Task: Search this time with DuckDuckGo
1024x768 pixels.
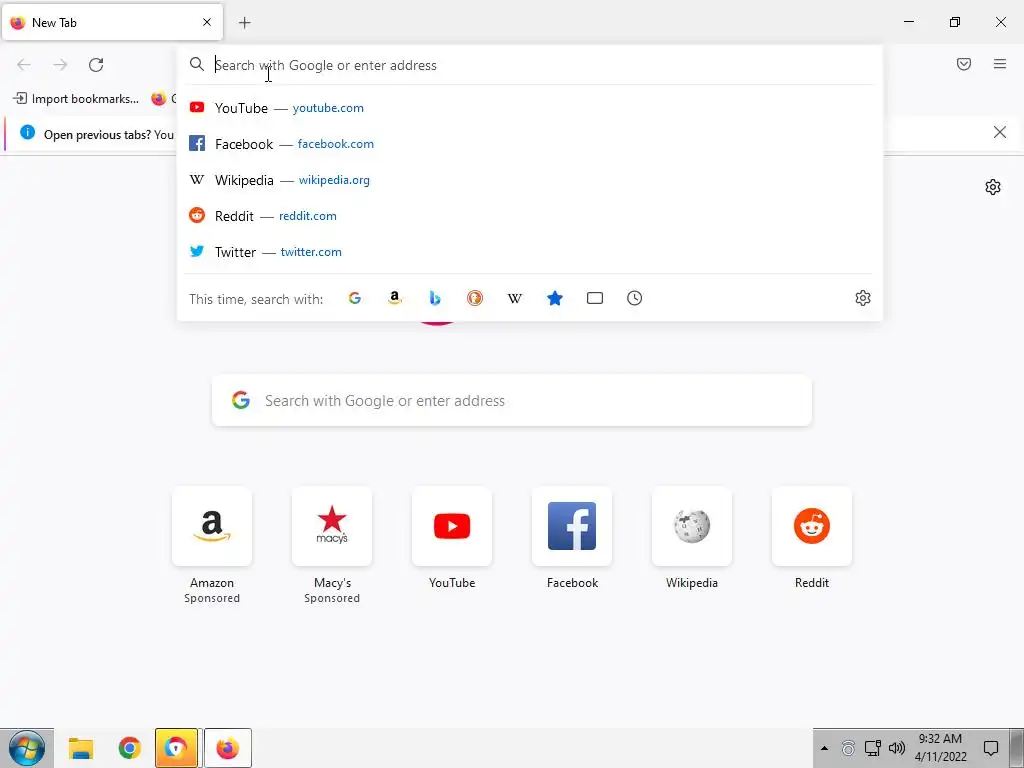Action: [x=475, y=298]
